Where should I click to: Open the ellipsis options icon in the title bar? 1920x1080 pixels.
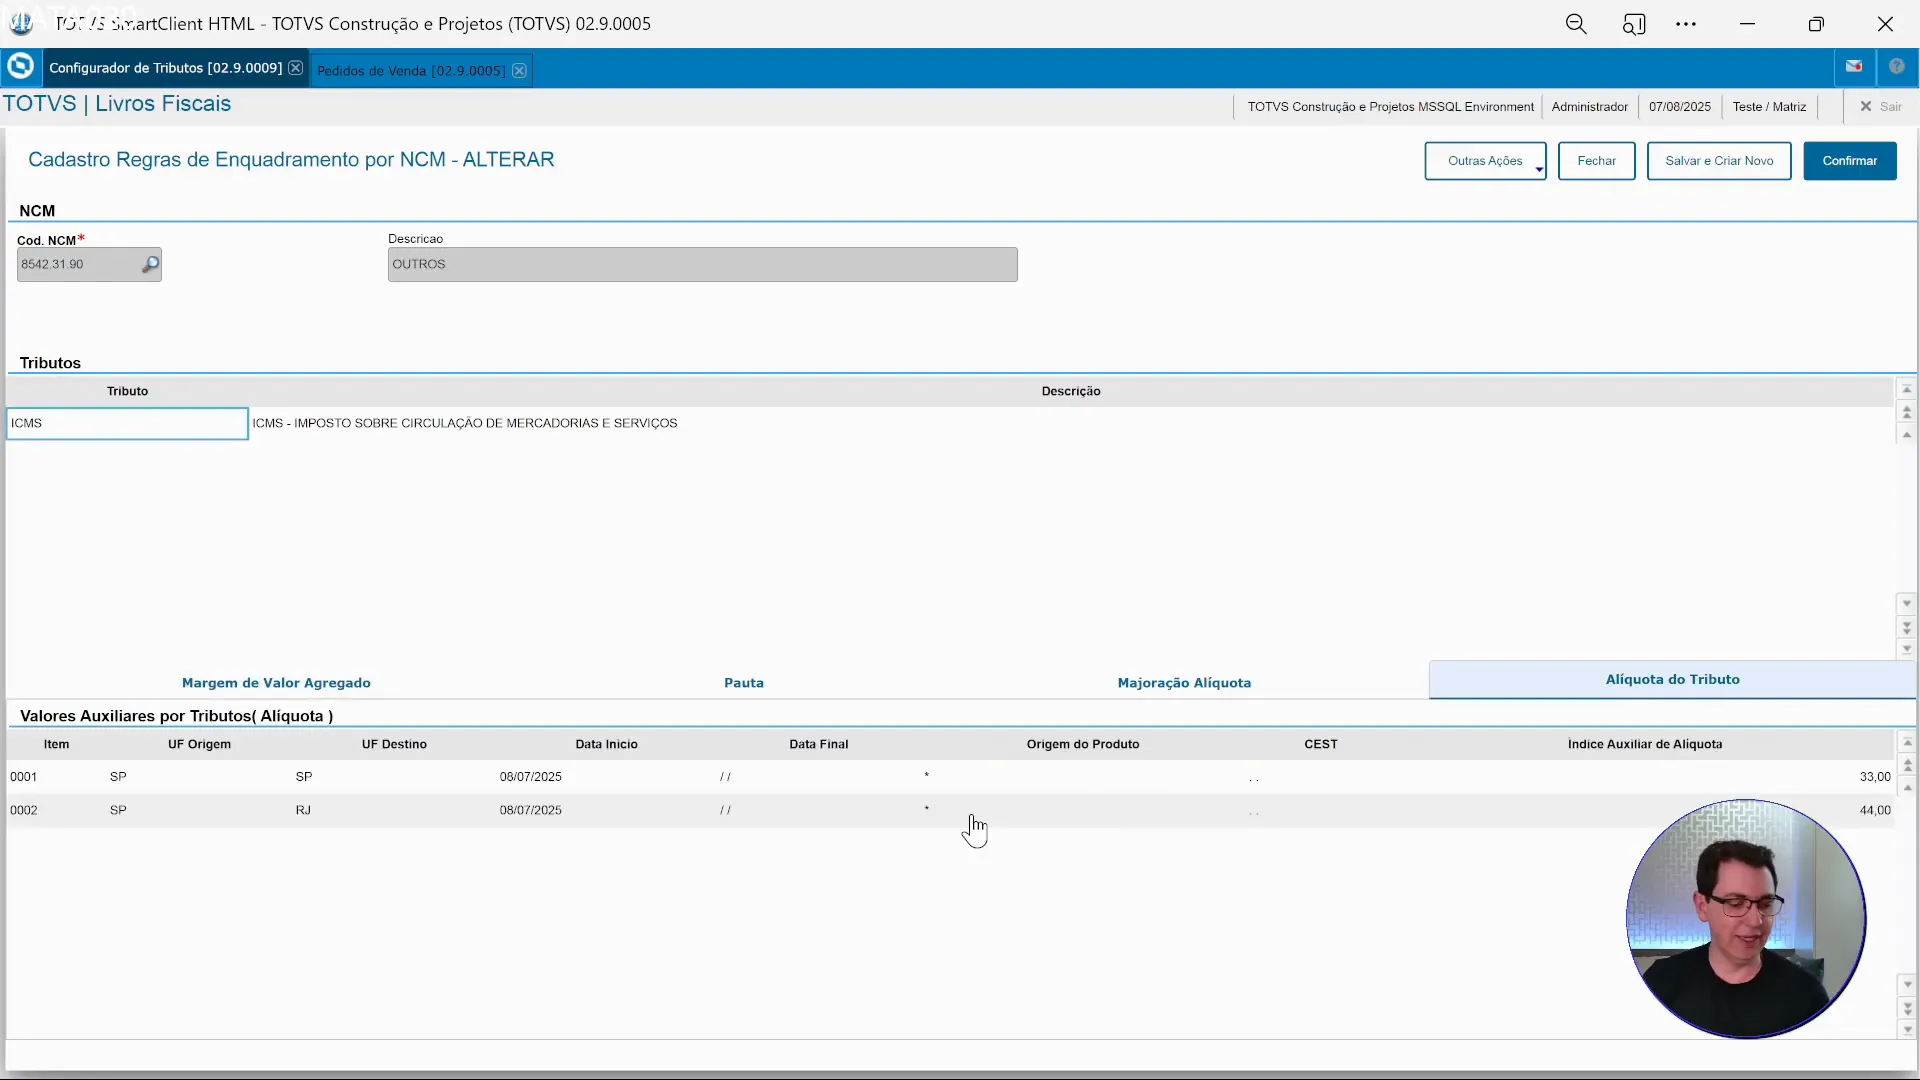point(1687,23)
